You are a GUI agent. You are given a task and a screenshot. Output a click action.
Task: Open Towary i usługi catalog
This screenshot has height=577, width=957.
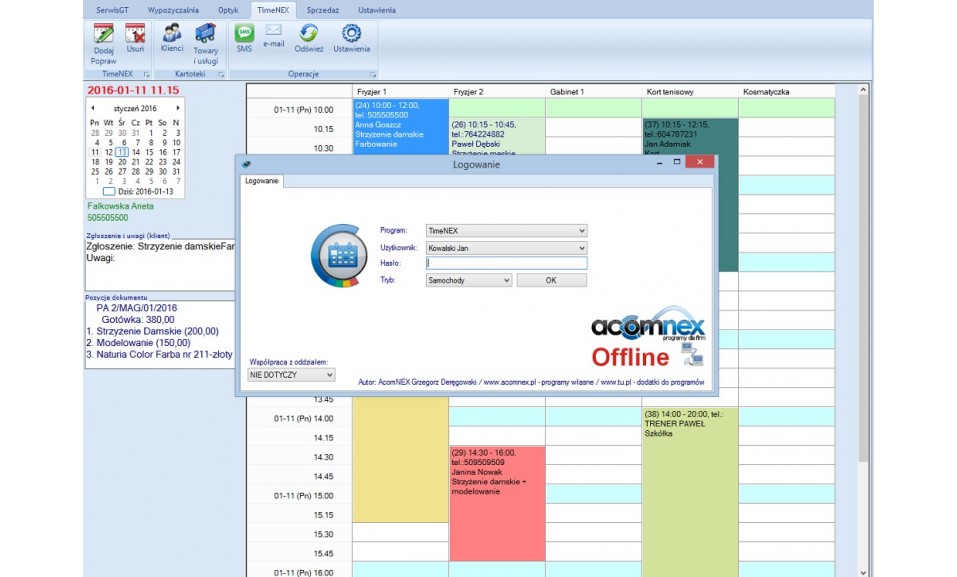[206, 34]
